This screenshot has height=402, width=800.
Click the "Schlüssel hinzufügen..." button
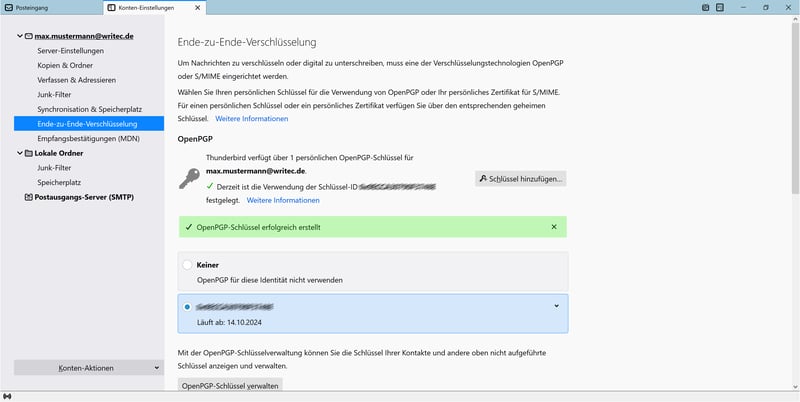(x=521, y=179)
